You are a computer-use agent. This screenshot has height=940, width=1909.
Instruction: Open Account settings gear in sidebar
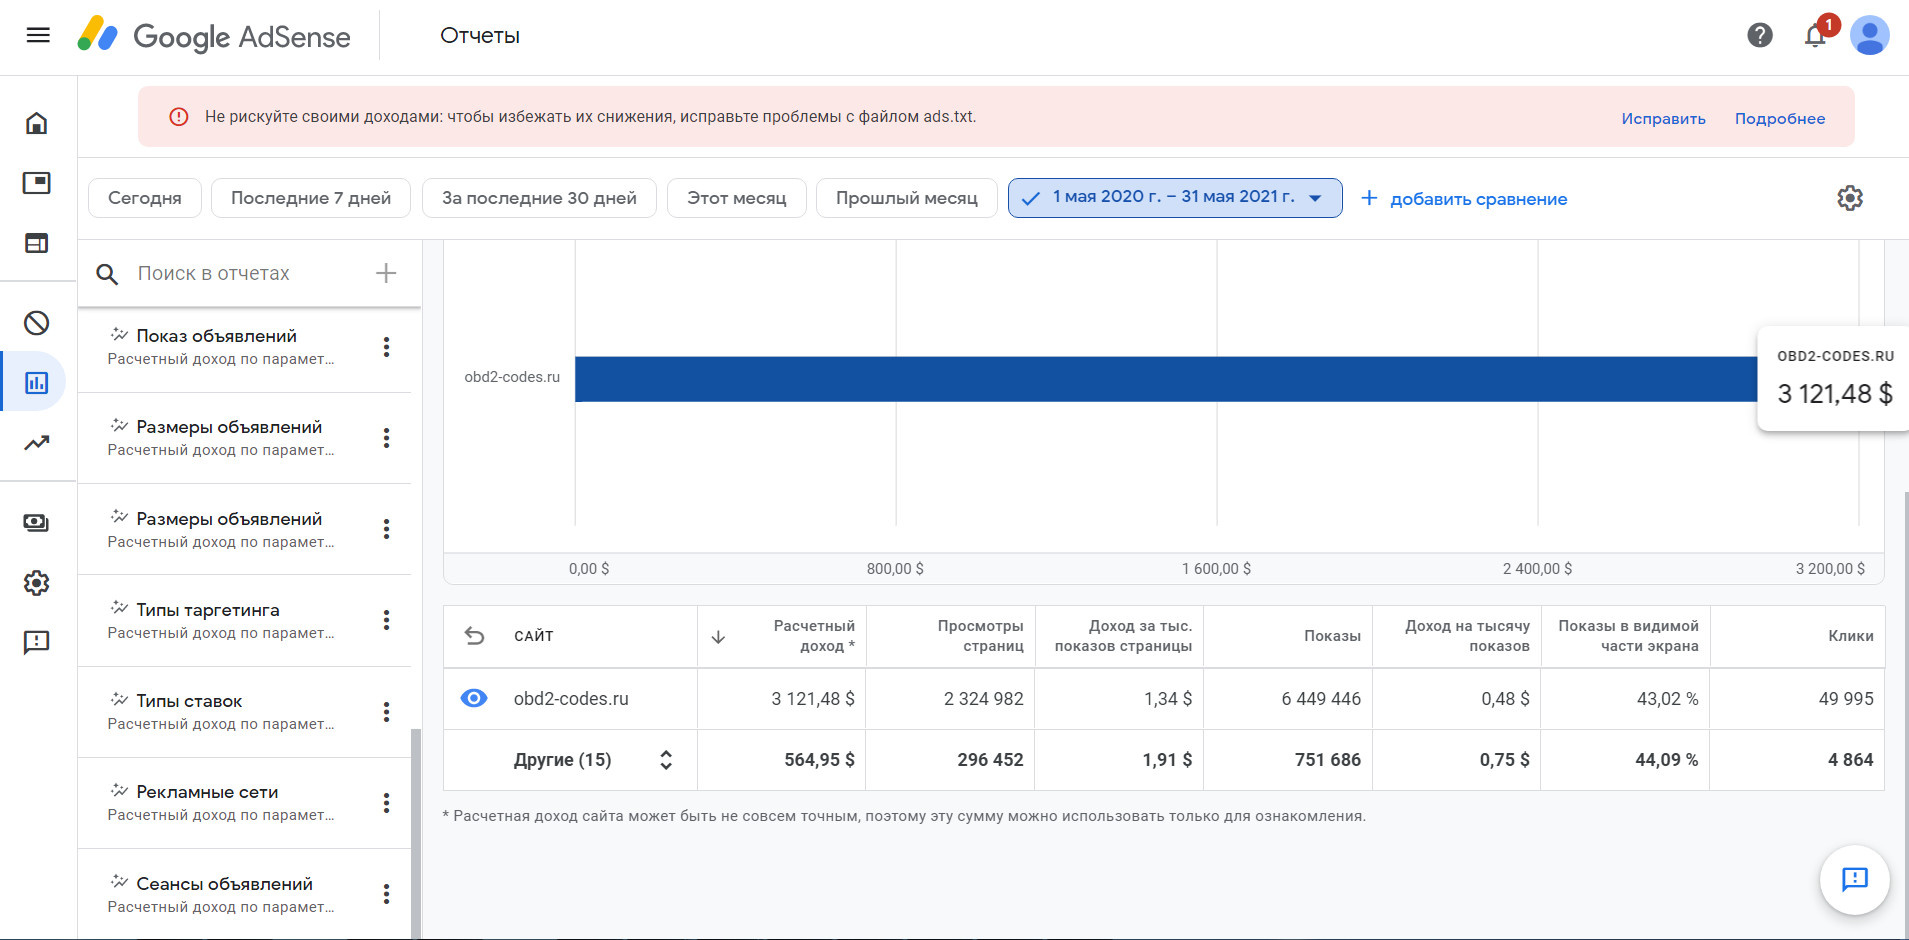tap(37, 583)
